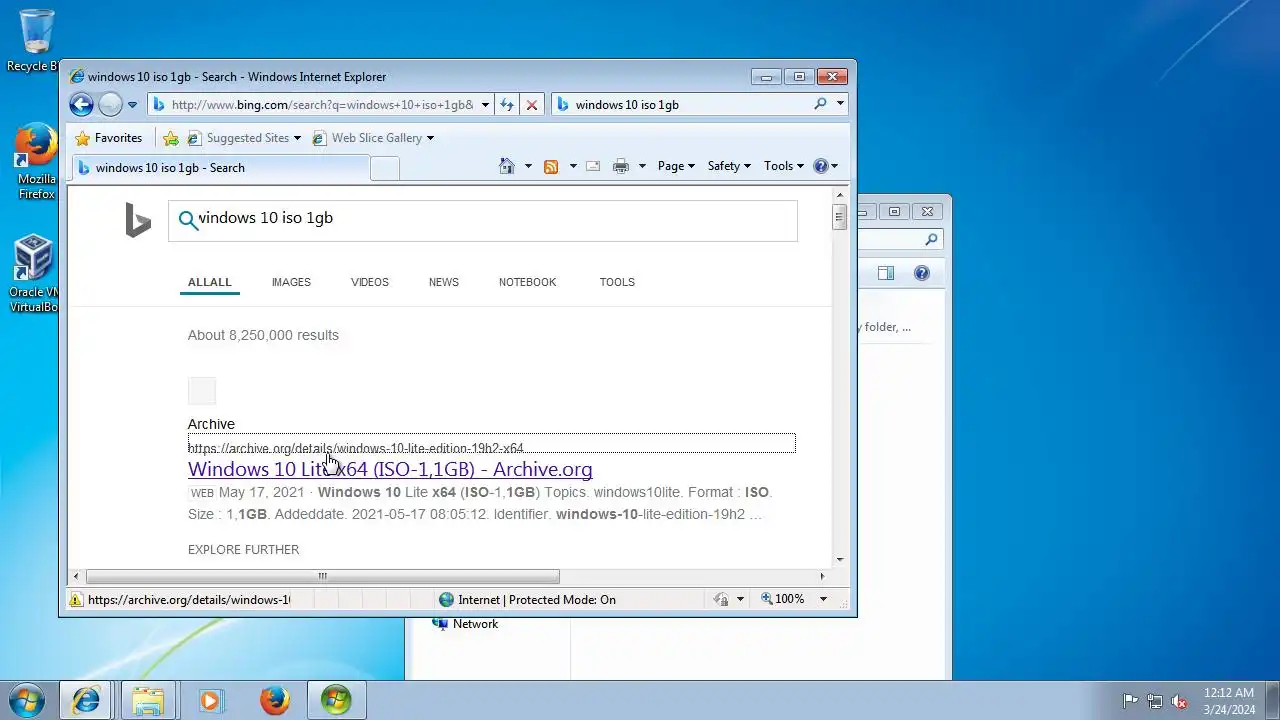Open a new blank tab button
This screenshot has height=720, width=1280.
pyautogui.click(x=385, y=168)
